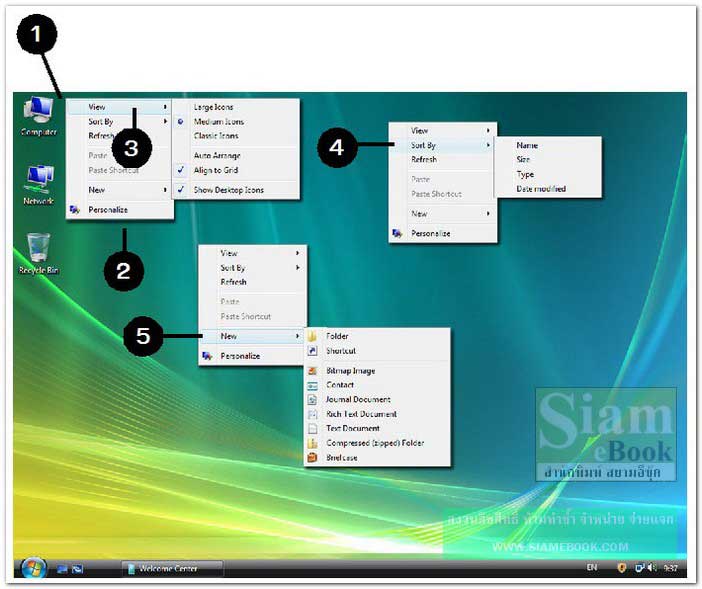Viewport: 702px width, 589px height.
Task: Click Refresh in the menu with New submenu open
Action: 252,282
